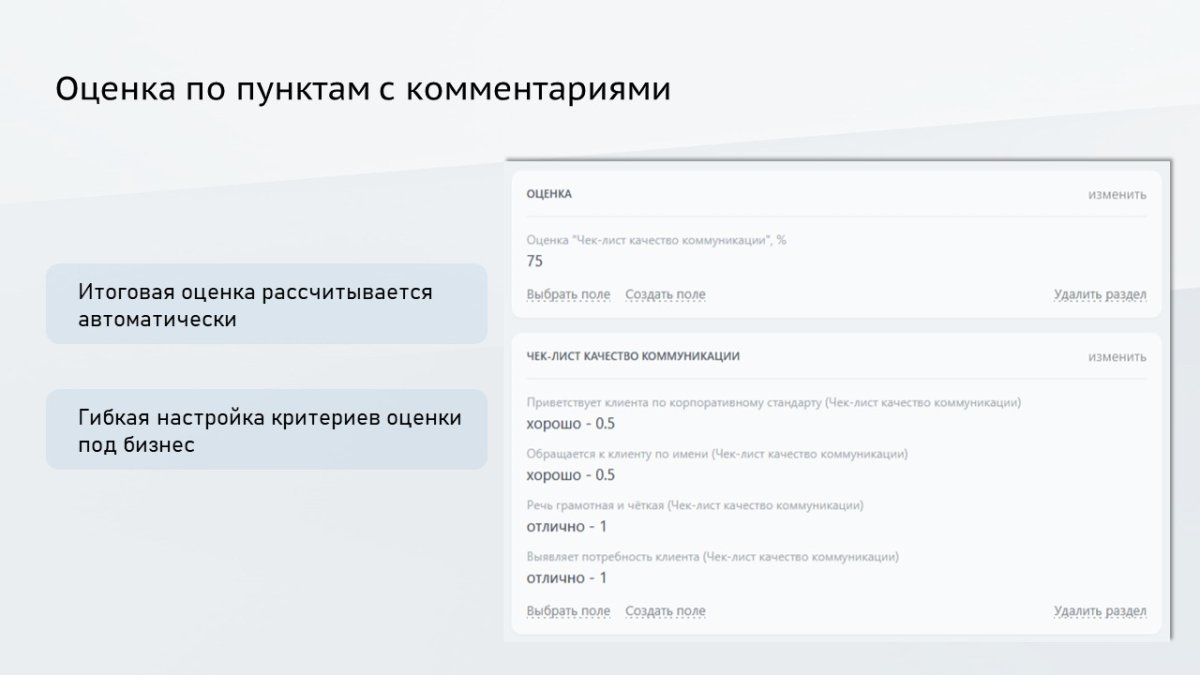This screenshot has height=675, width=1200.
Task: Select the score value 75
Action: 535,261
